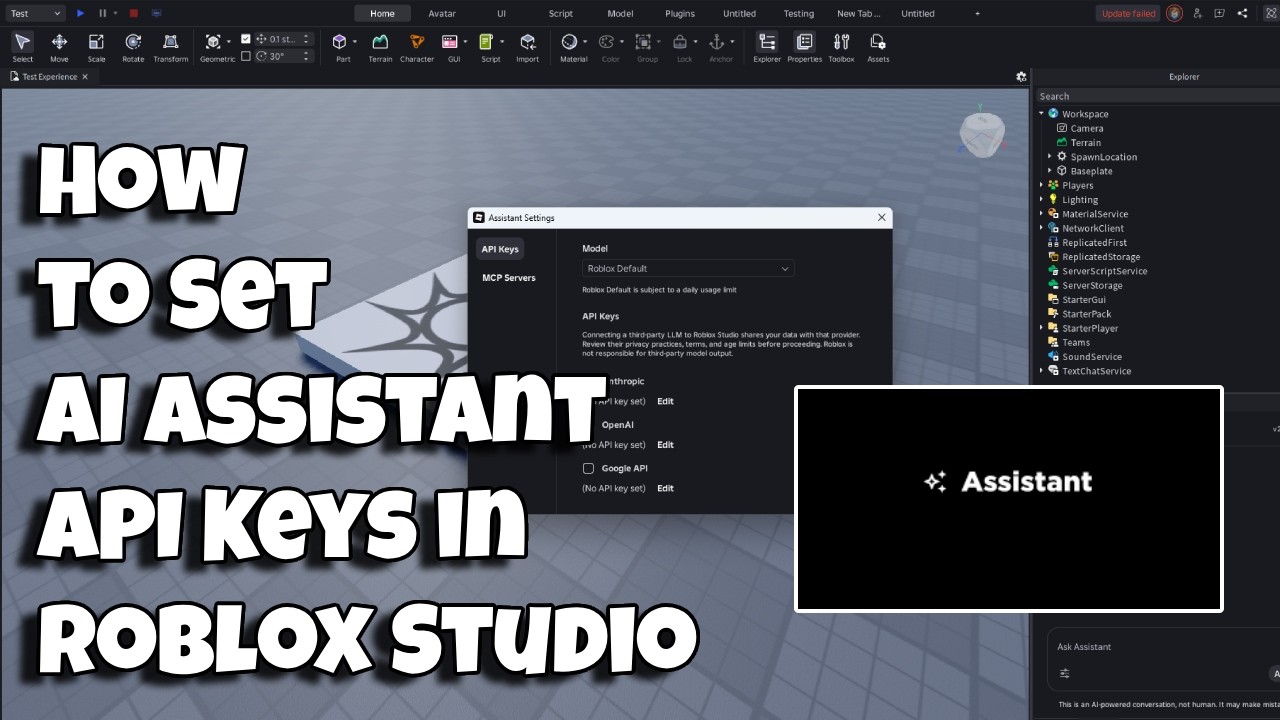The image size is (1280, 720).
Task: Click the Geometric snapping mode icon
Action: [x=213, y=41]
